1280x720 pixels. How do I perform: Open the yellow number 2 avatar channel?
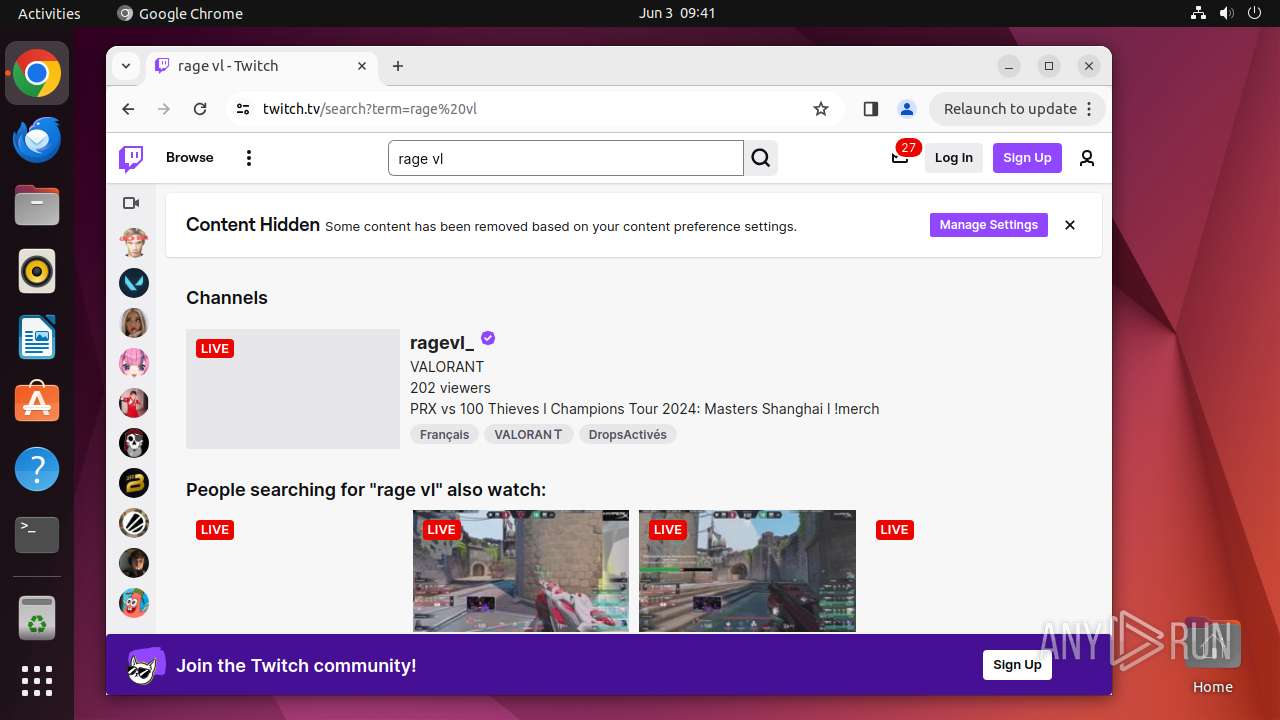[x=134, y=483]
